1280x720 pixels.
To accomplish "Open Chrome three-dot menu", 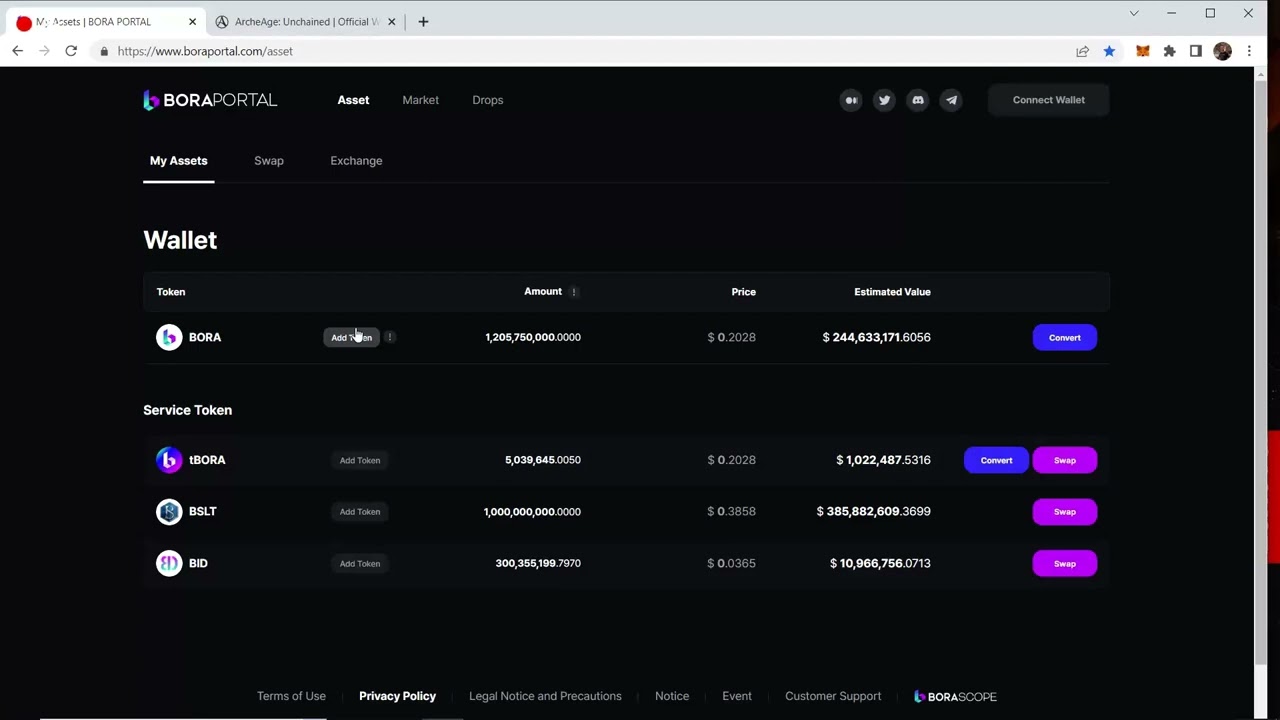I will click(x=1249, y=51).
